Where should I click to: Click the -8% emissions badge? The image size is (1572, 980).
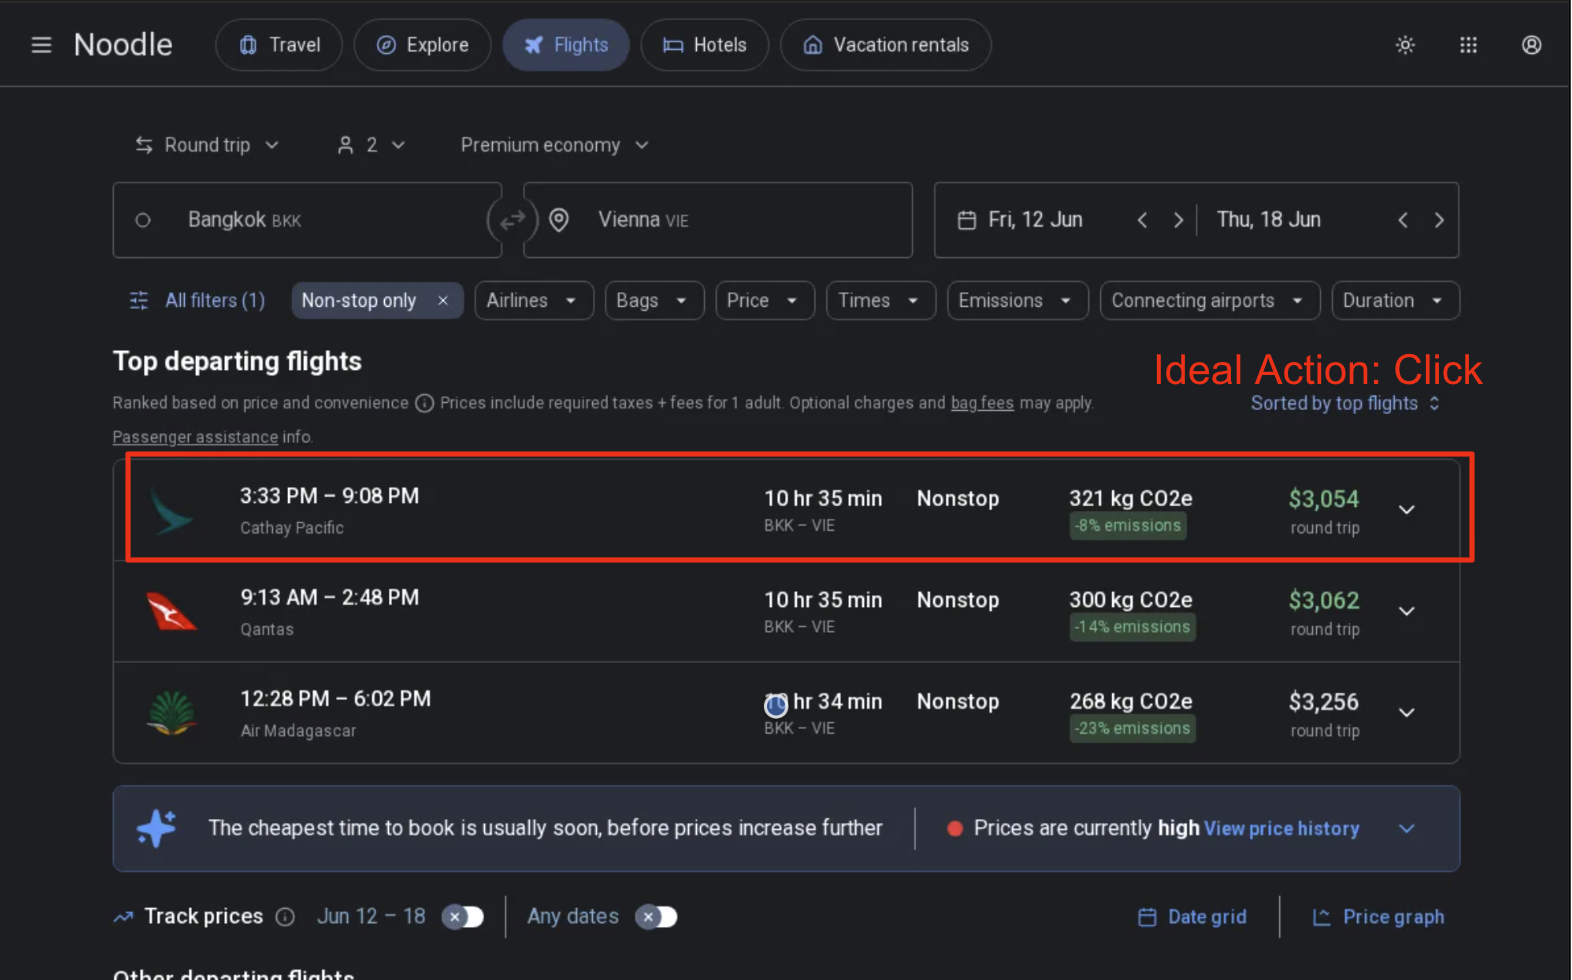[x=1128, y=526]
